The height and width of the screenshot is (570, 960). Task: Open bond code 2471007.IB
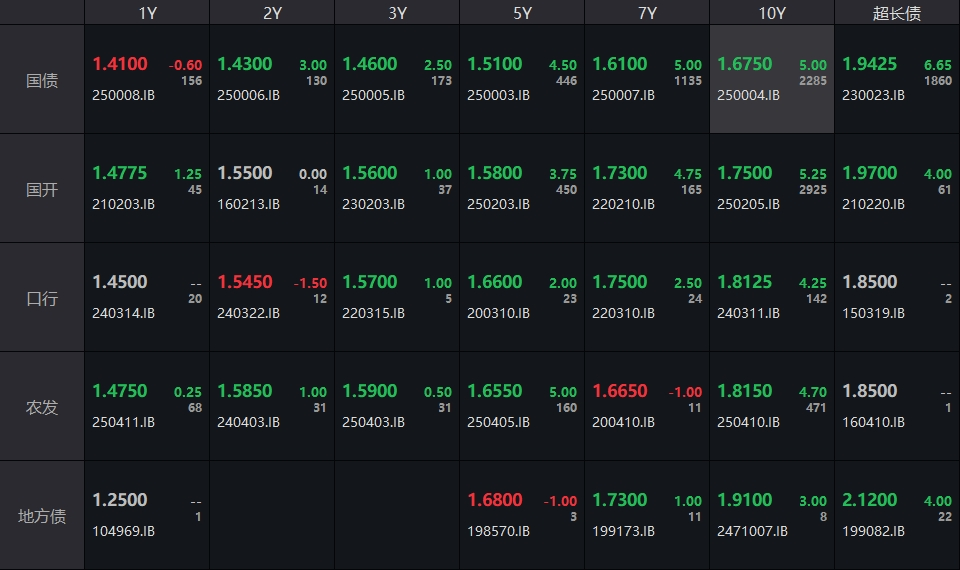[752, 532]
